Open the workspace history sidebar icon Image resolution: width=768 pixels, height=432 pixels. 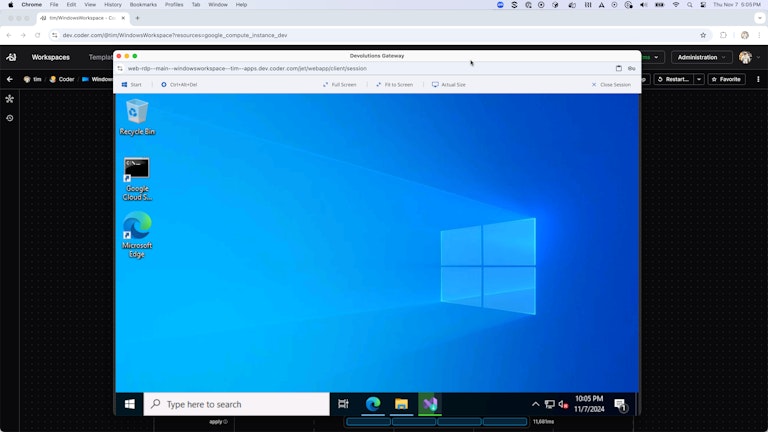pos(9,118)
